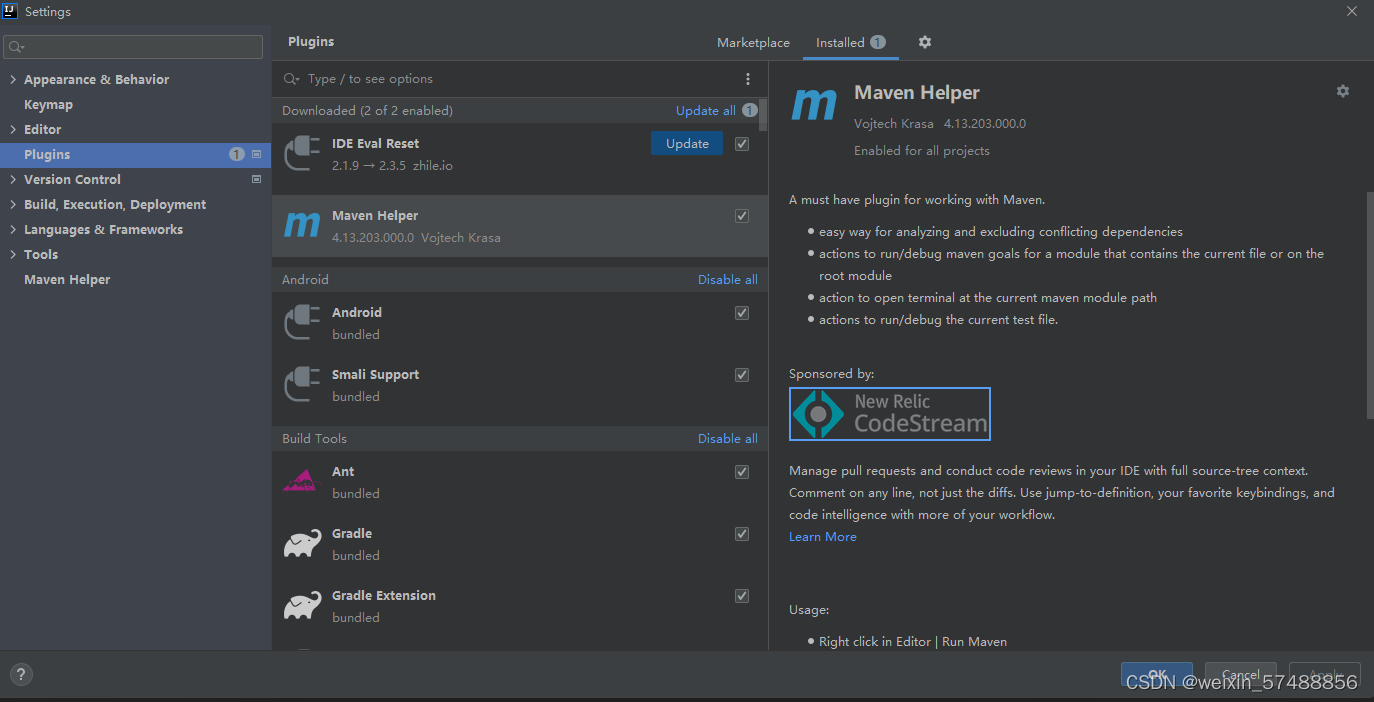Click the Maven Helper list icon
The height and width of the screenshot is (702, 1374).
[x=302, y=226]
